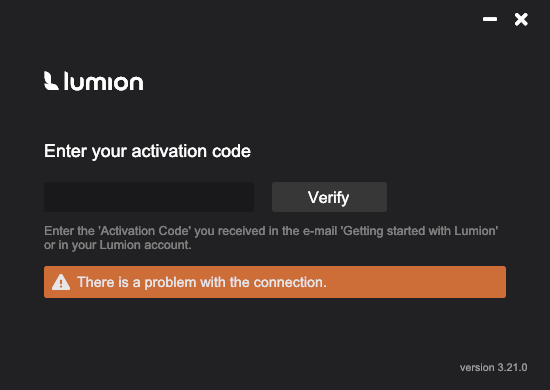Viewport: 550px width, 390px height.
Task: Close the Lumion activation window
Action: point(521,19)
